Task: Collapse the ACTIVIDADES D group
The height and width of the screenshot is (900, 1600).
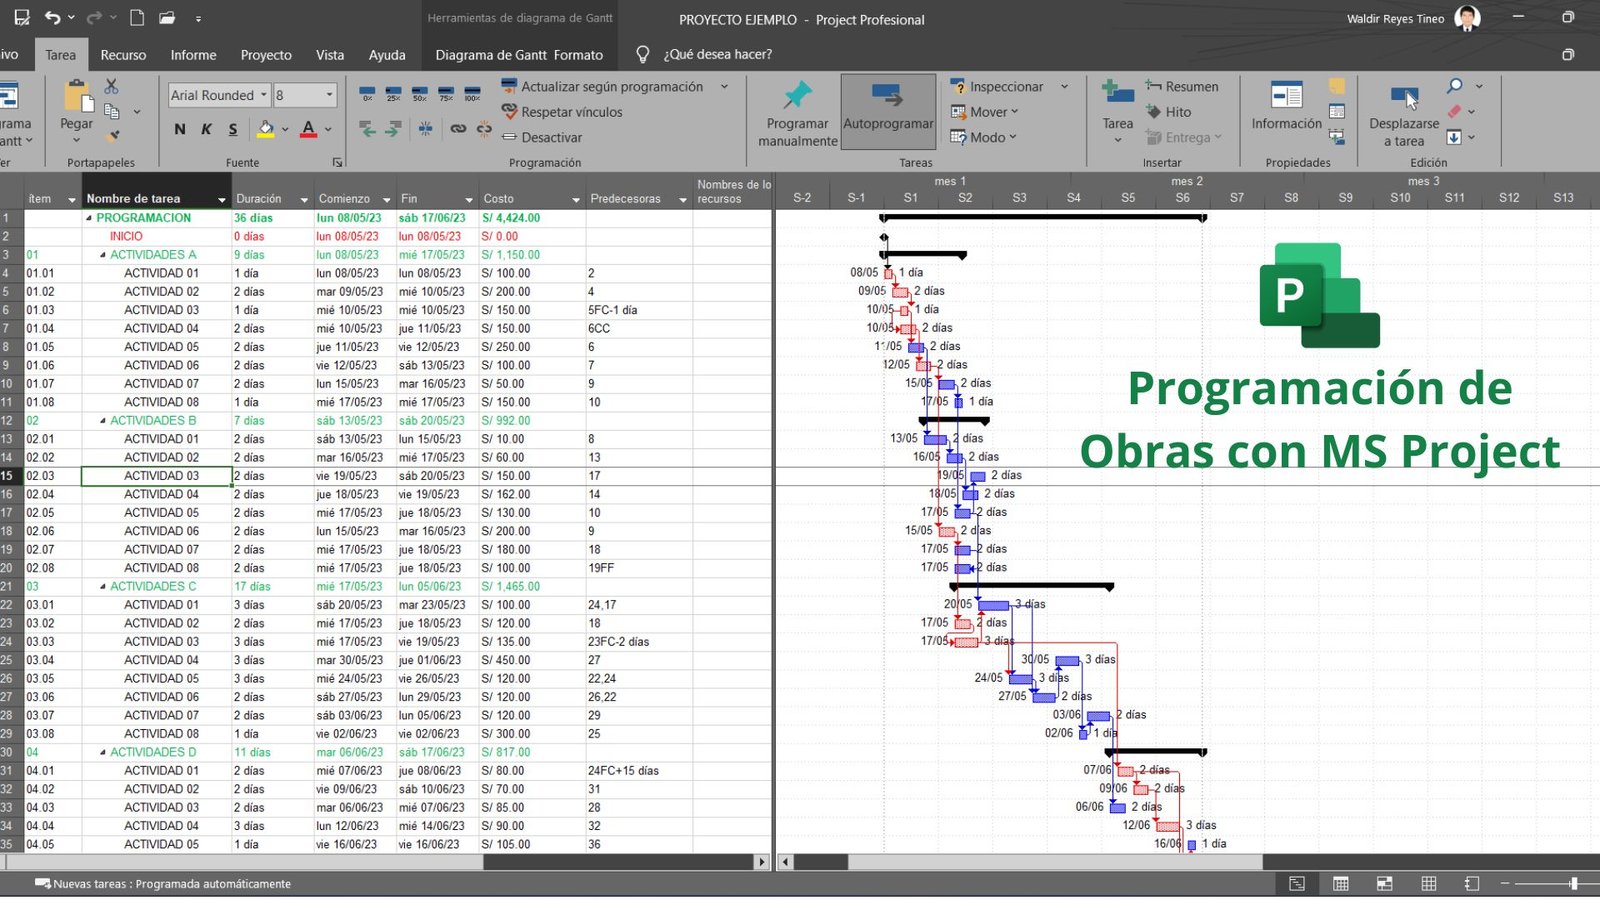Action: click(x=103, y=752)
